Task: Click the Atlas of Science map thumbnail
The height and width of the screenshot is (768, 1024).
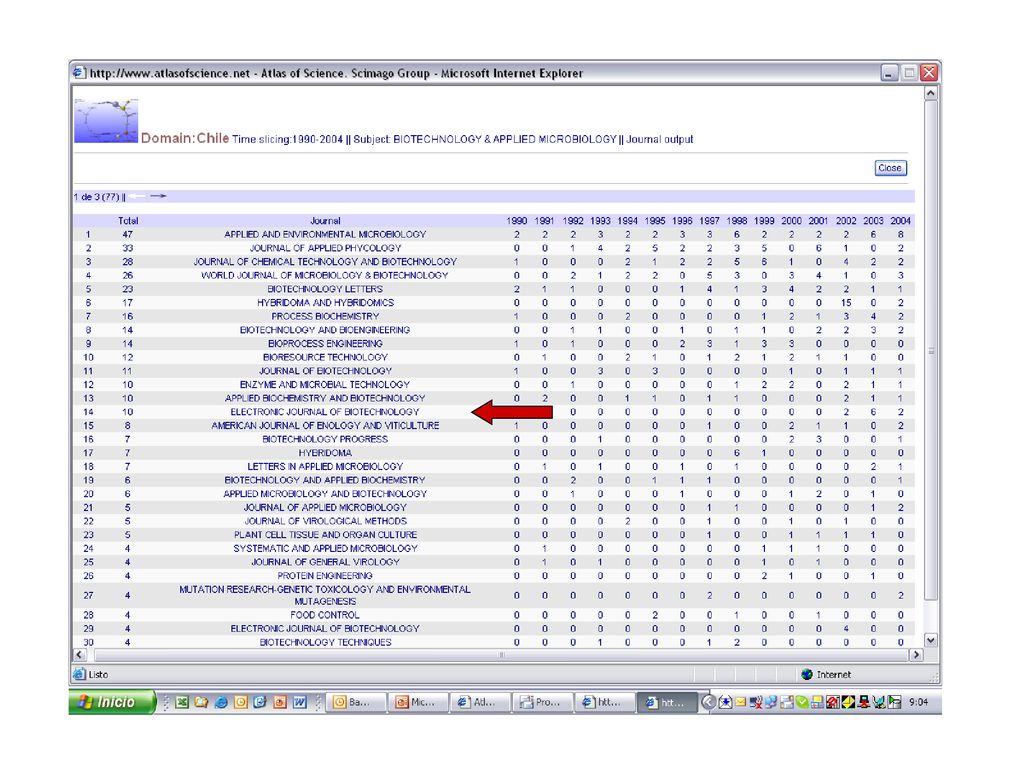Action: tap(106, 121)
